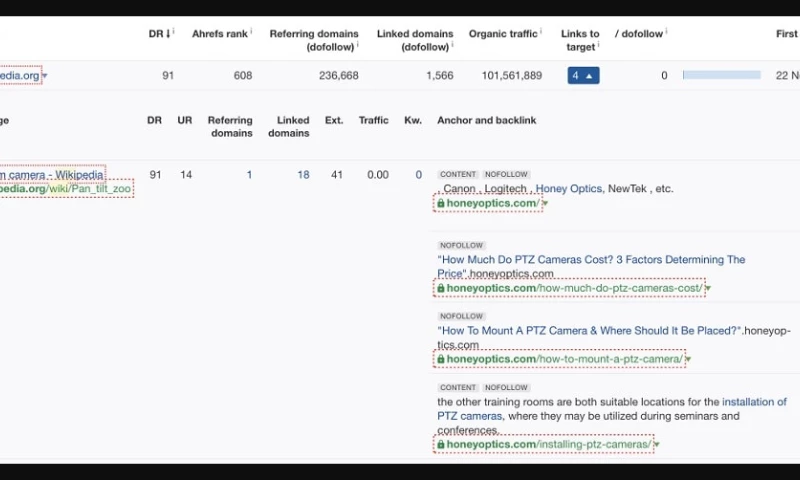Click linked domains value 18
Image resolution: width=800 pixels, height=480 pixels.
coord(303,175)
